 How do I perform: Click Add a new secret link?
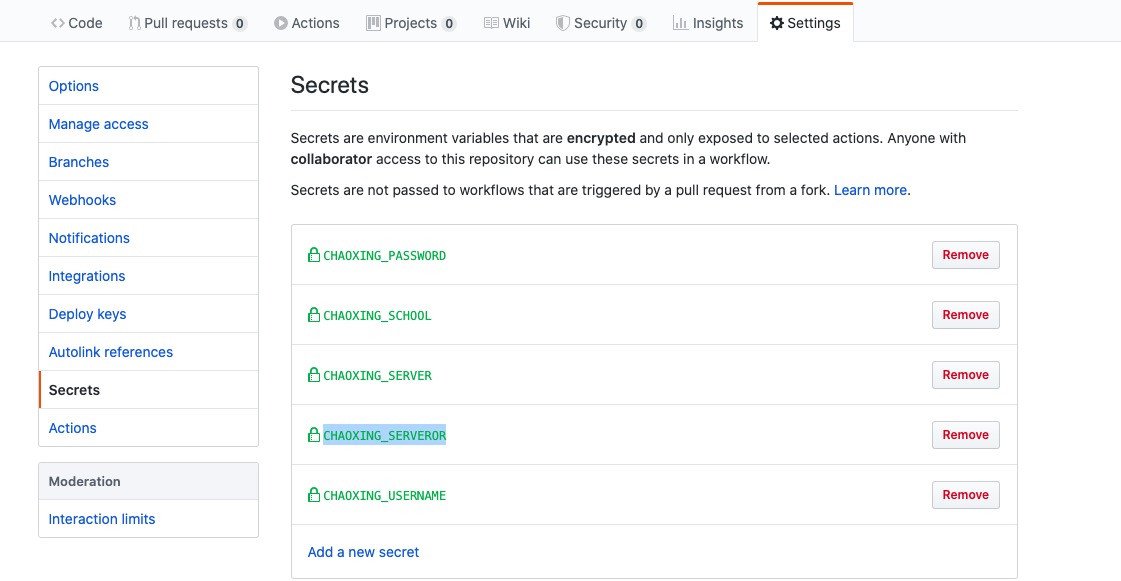click(x=363, y=552)
